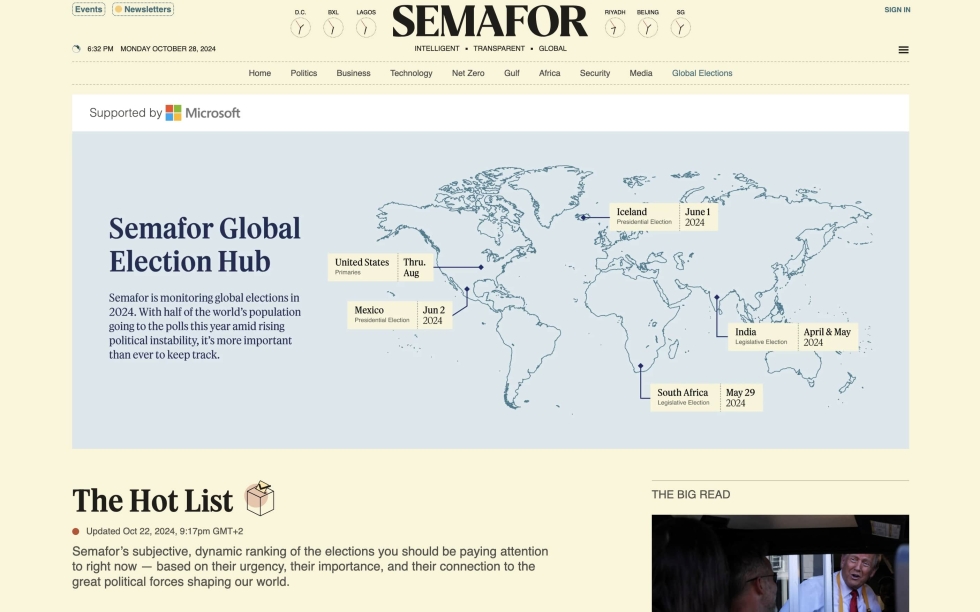Open the Politics section

click(304, 73)
